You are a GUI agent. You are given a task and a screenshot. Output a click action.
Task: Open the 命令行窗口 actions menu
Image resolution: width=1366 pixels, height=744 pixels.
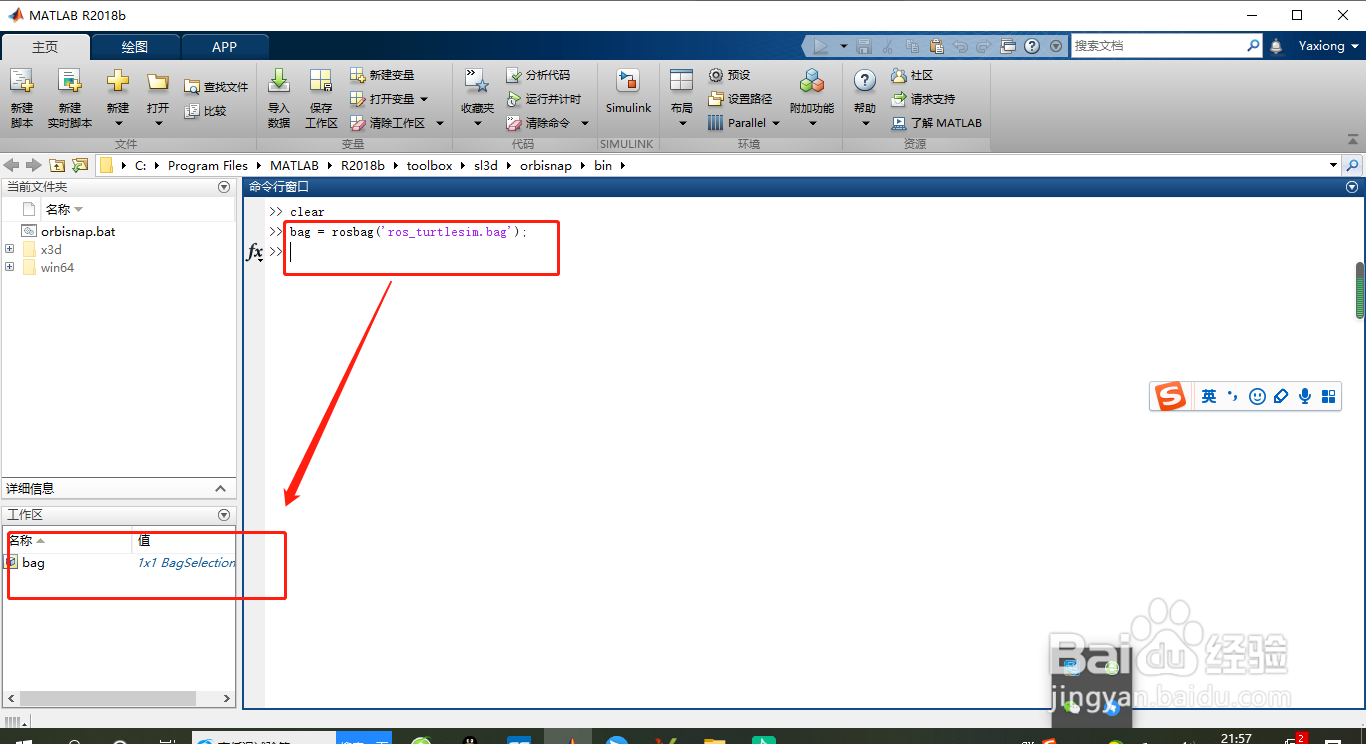[1352, 187]
